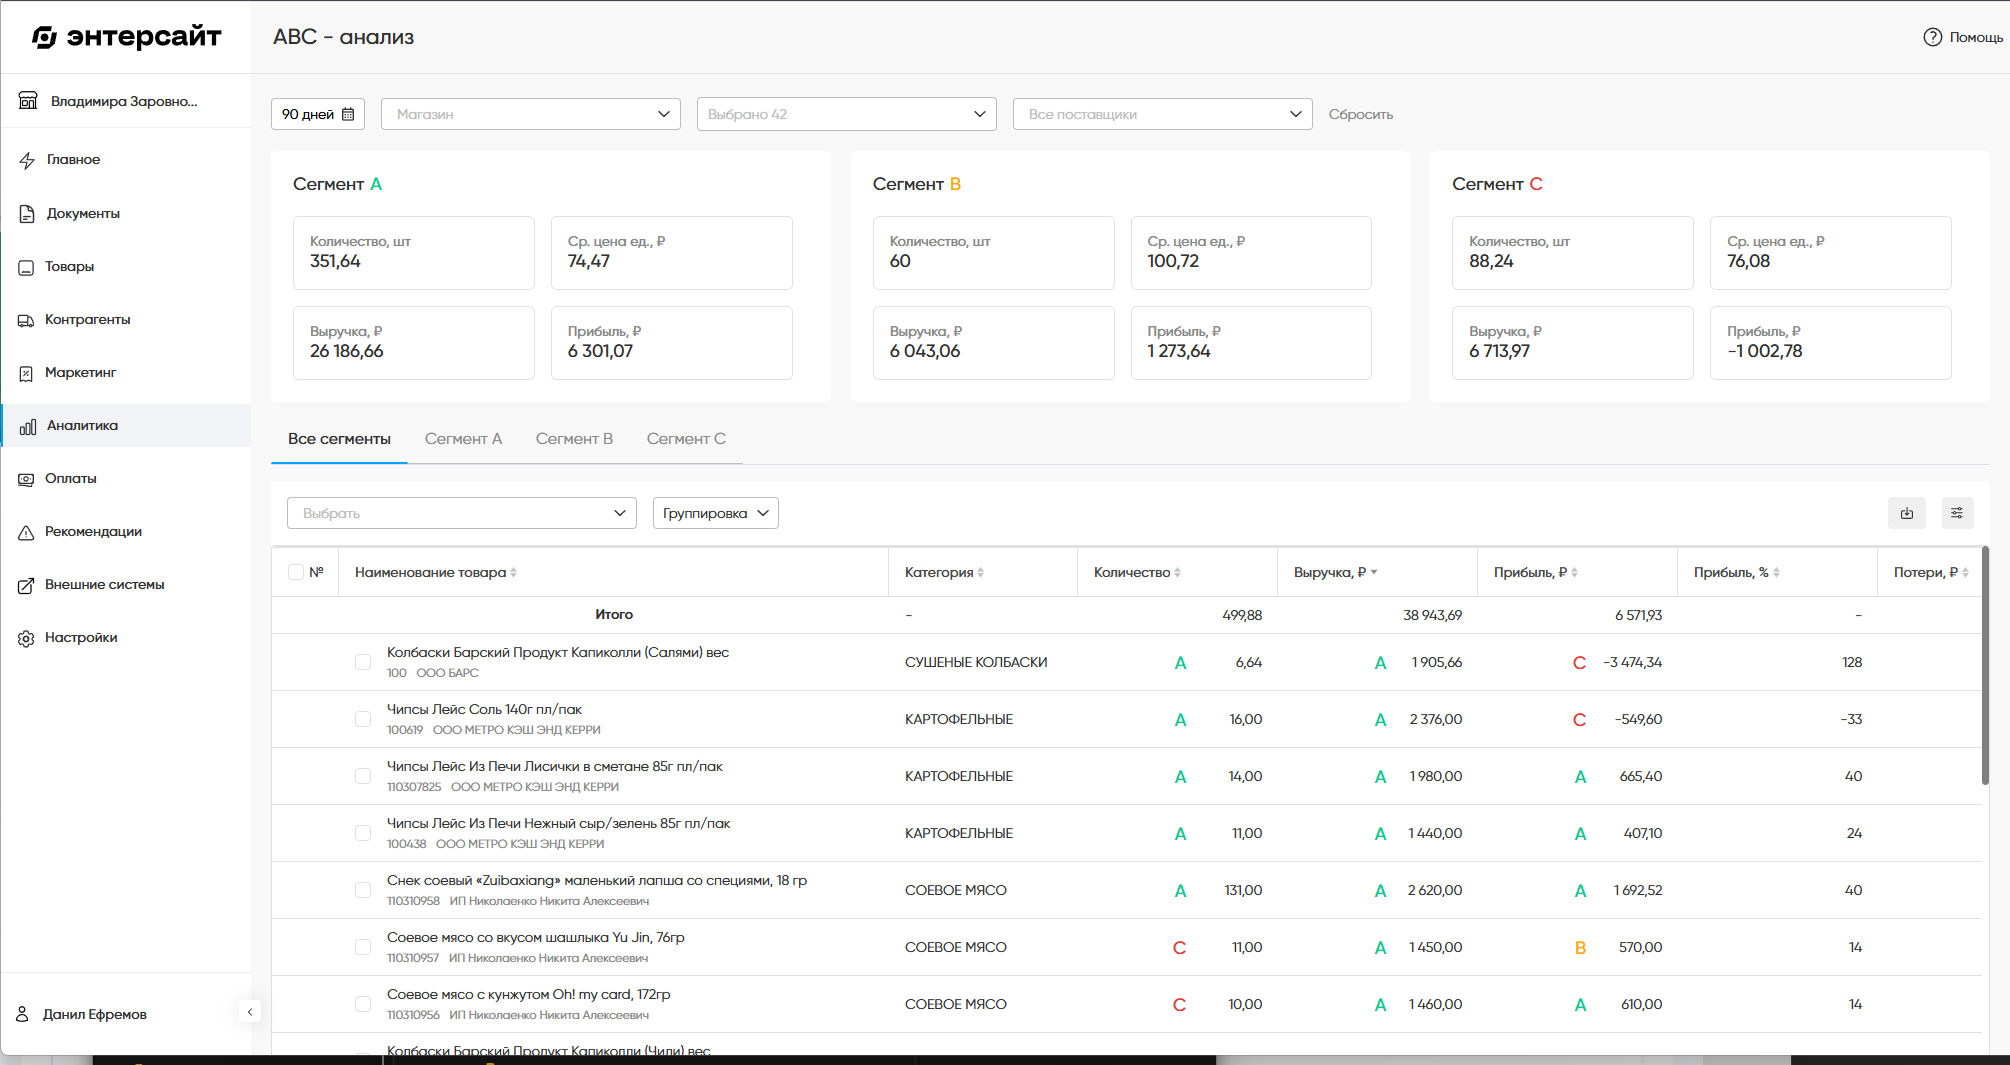
Task: Switch to the Сегмент C tab
Action: click(686, 439)
